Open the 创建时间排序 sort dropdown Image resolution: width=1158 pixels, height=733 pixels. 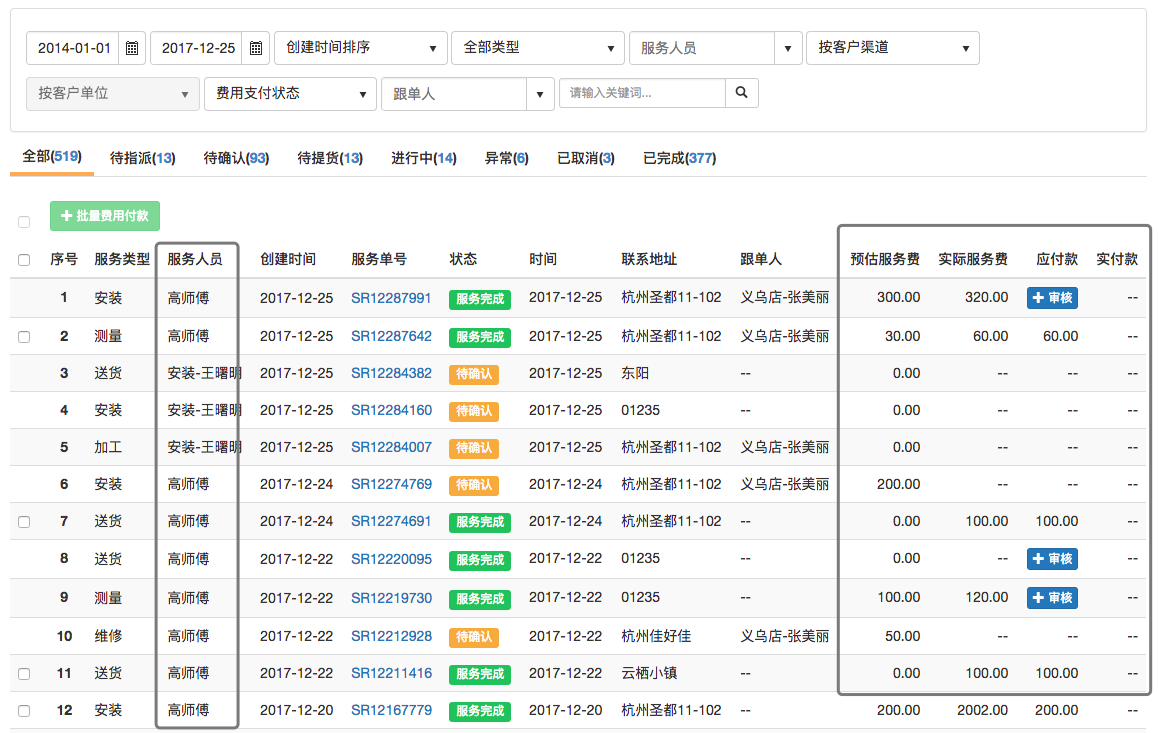click(360, 48)
